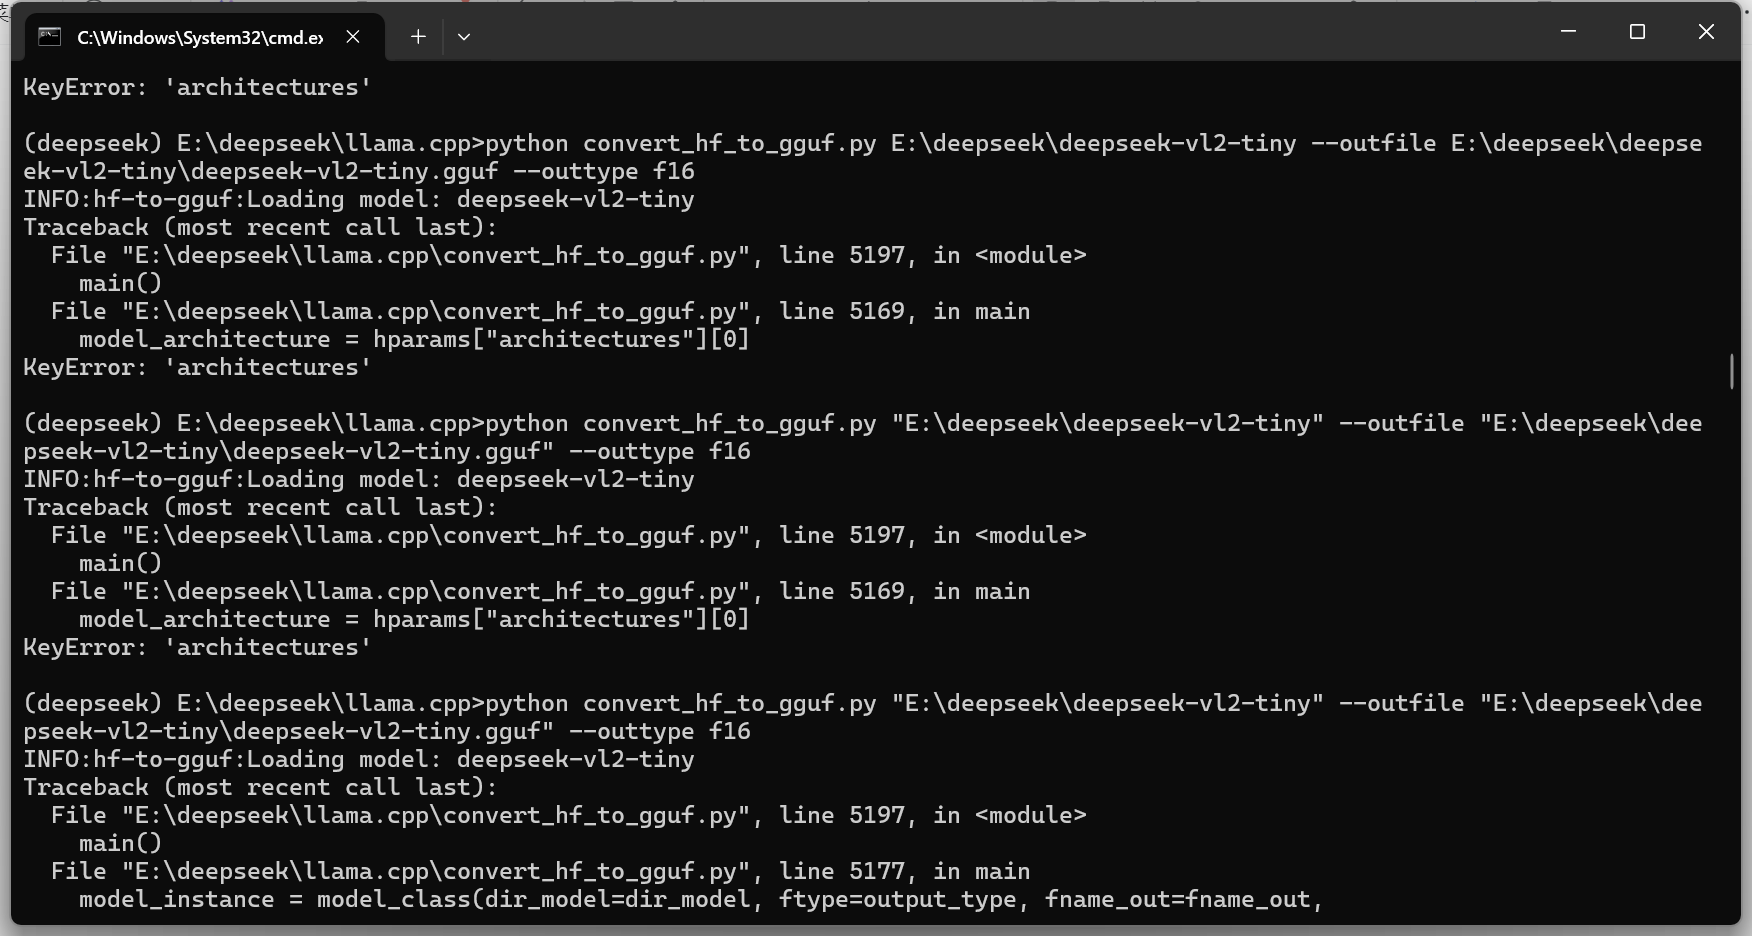The image size is (1752, 936).
Task: Click the first '(deepseek)' prompt prefix
Action: click(92, 143)
